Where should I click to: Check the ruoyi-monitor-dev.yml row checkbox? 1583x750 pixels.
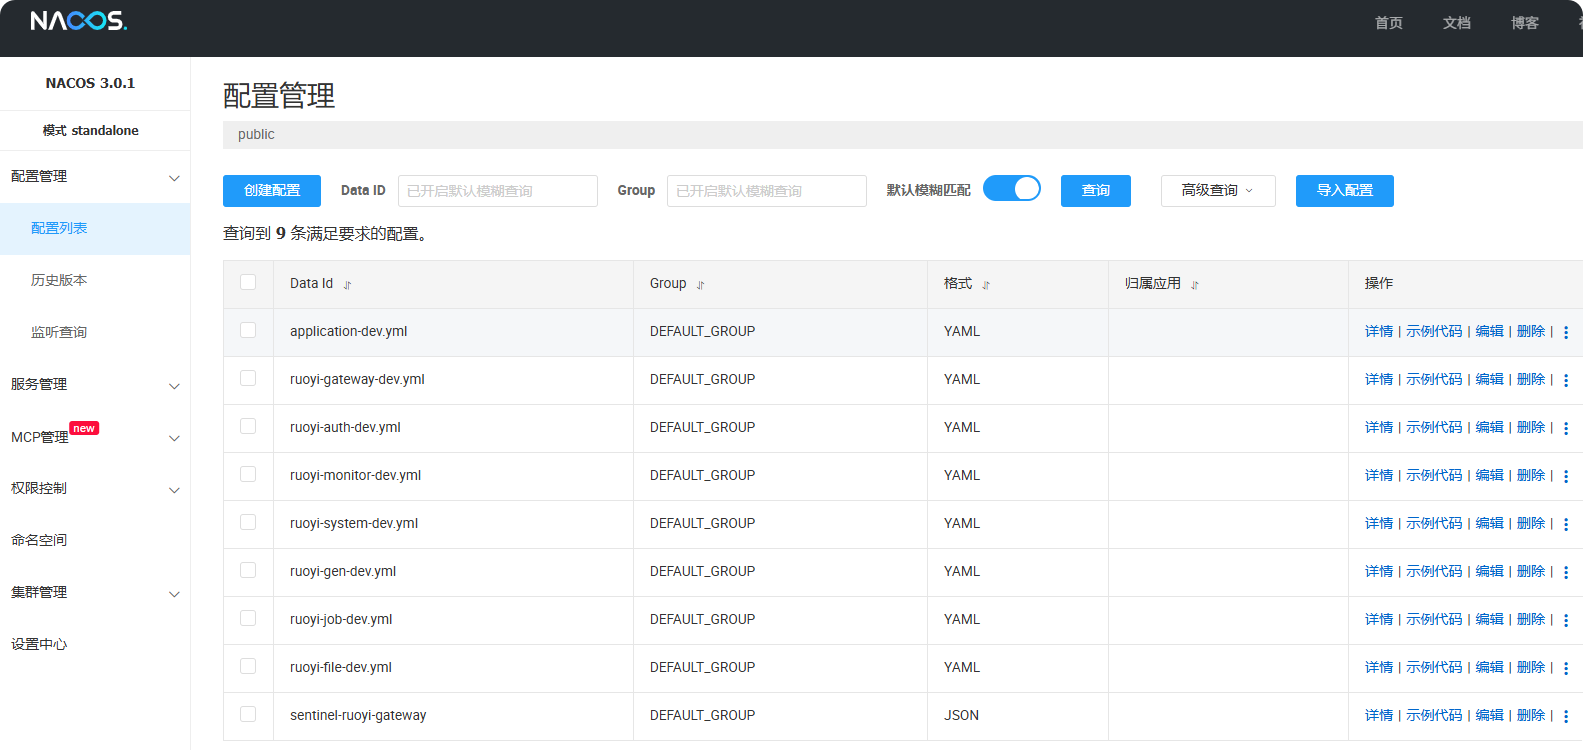click(248, 474)
